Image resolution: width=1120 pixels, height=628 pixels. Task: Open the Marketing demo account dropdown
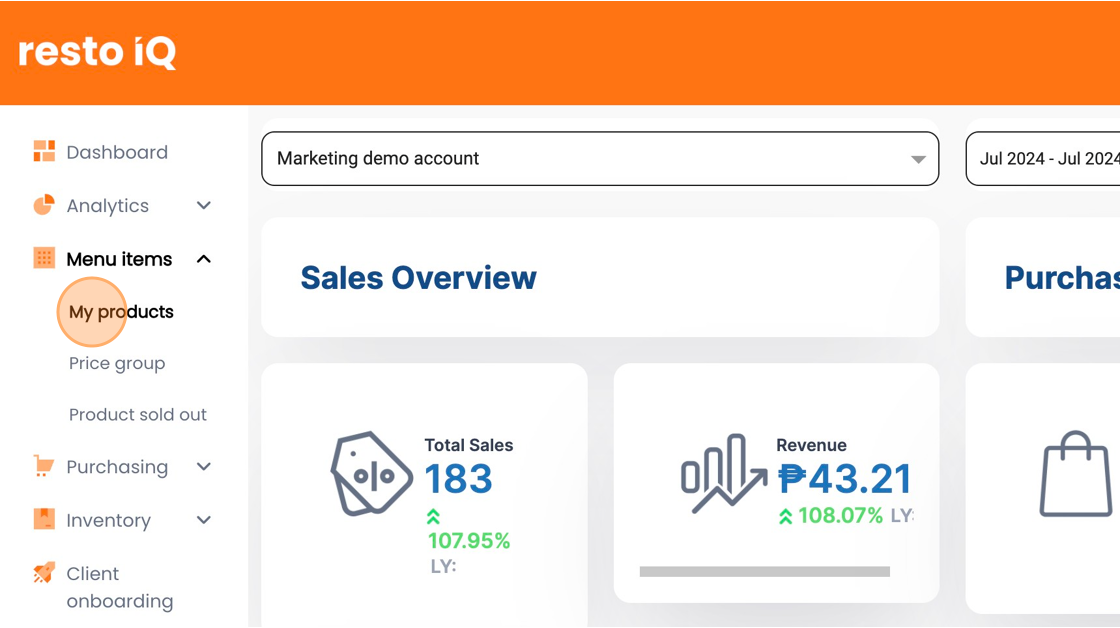click(x=600, y=159)
